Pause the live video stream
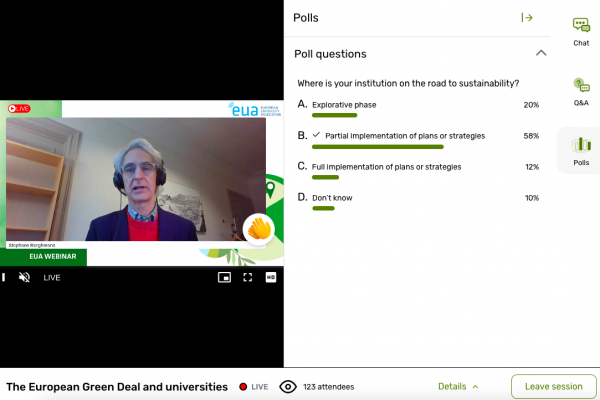The image size is (600, 400). pos(3,277)
